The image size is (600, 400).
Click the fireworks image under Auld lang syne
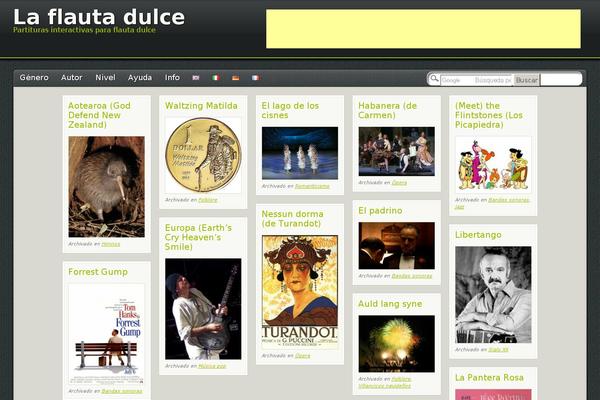pyautogui.click(x=396, y=344)
